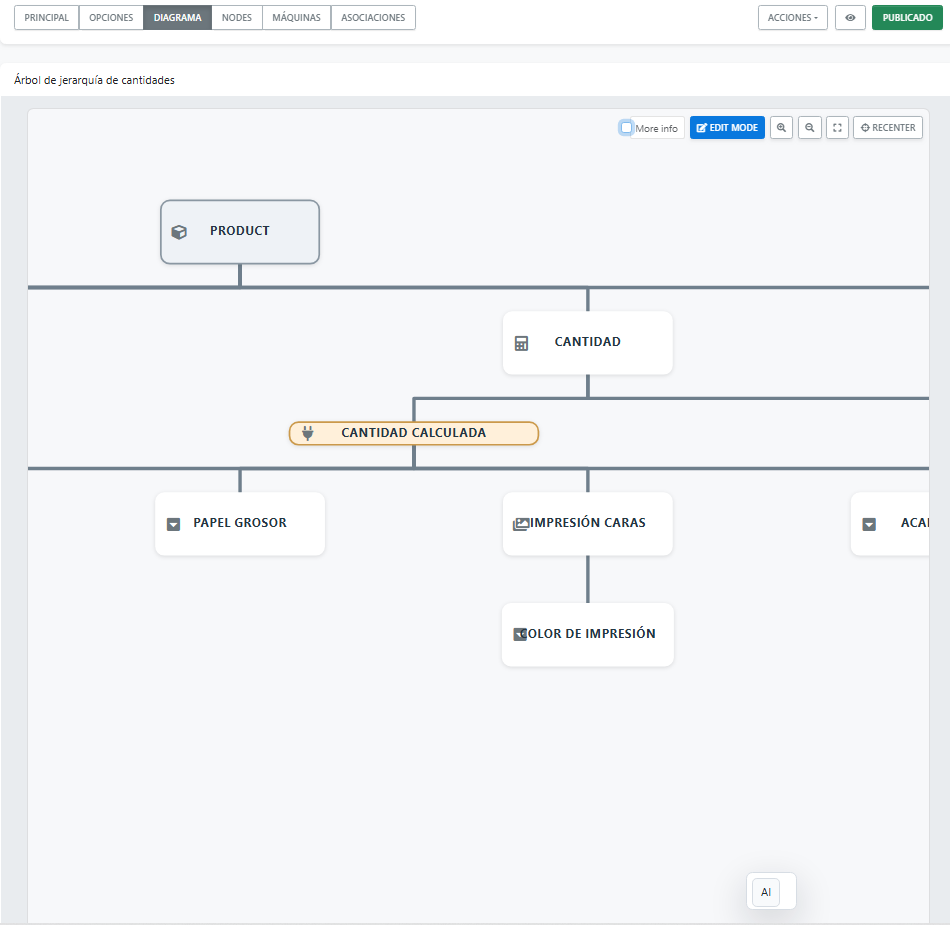Click the PRODUCT cube icon
The height and width of the screenshot is (925, 950).
tap(179, 232)
